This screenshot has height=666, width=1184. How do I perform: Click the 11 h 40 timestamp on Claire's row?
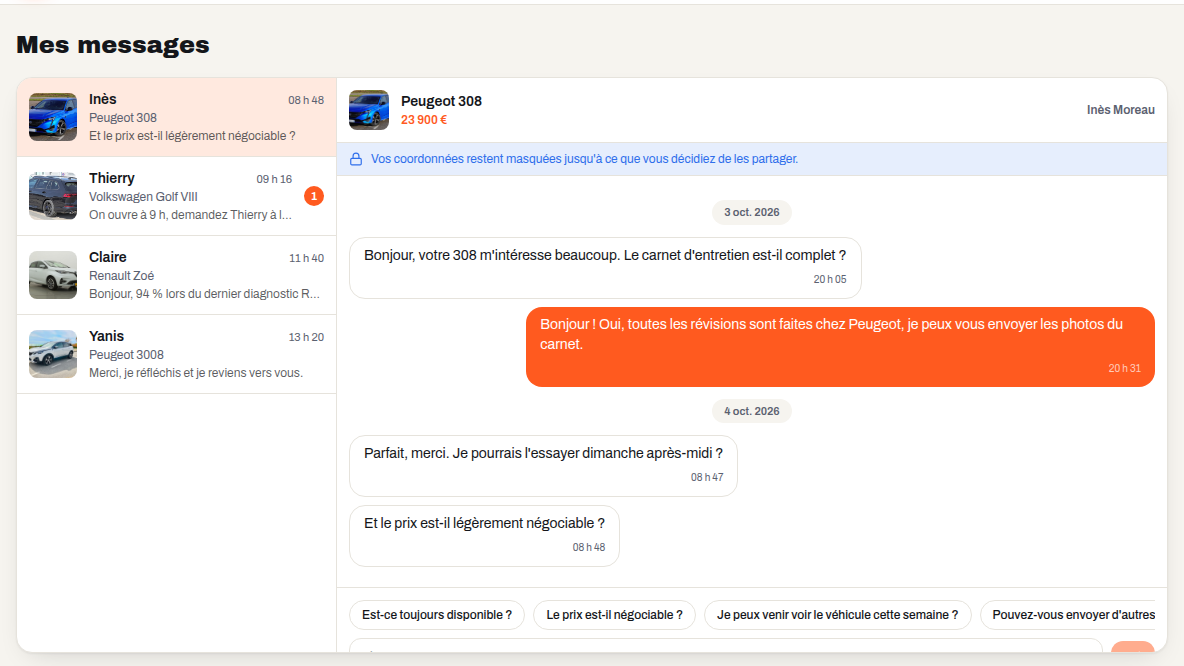coord(307,258)
